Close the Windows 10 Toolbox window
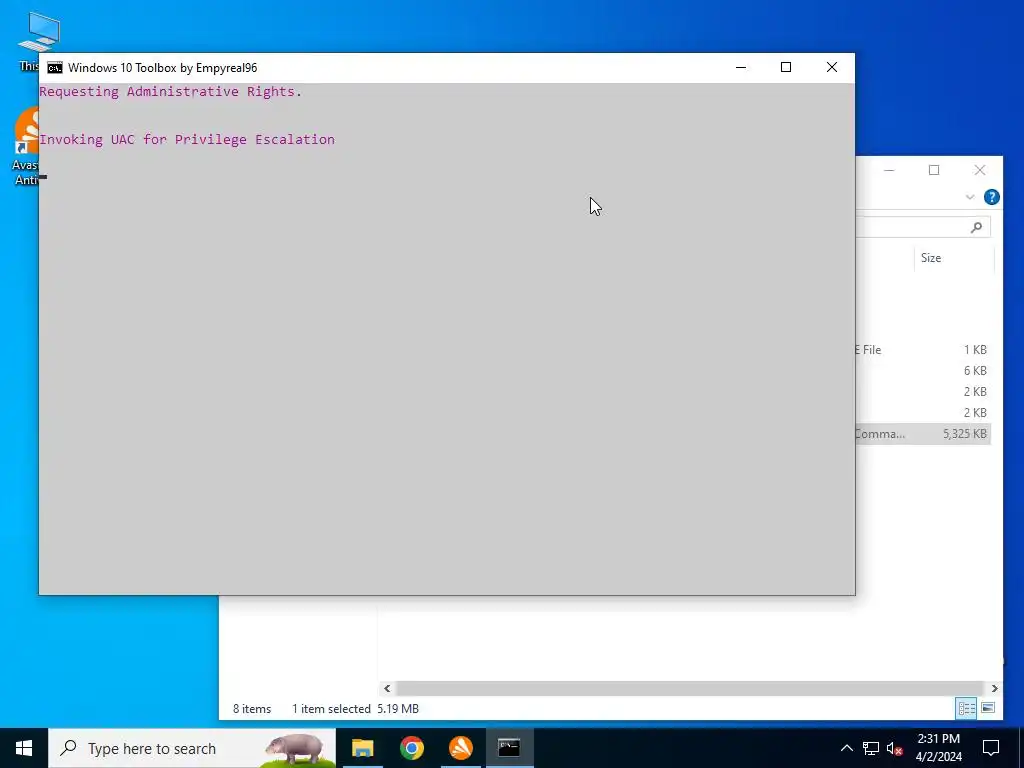Screen dimensions: 1024x768 [831, 67]
